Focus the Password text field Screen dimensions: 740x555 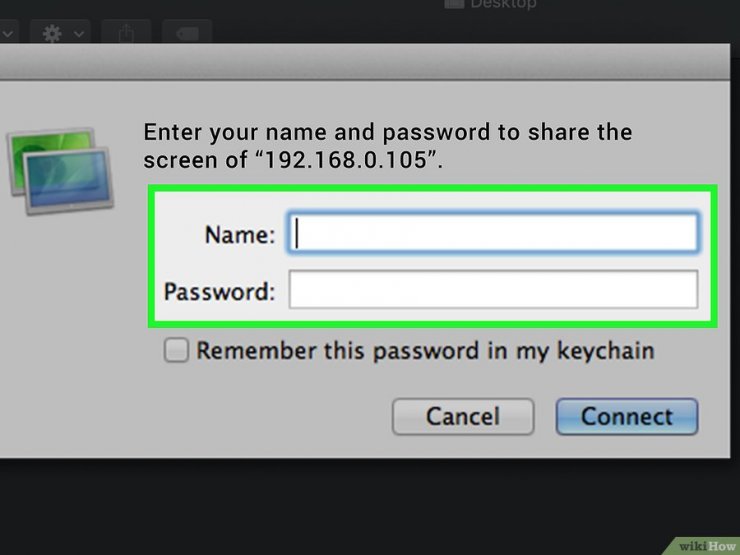click(493, 292)
